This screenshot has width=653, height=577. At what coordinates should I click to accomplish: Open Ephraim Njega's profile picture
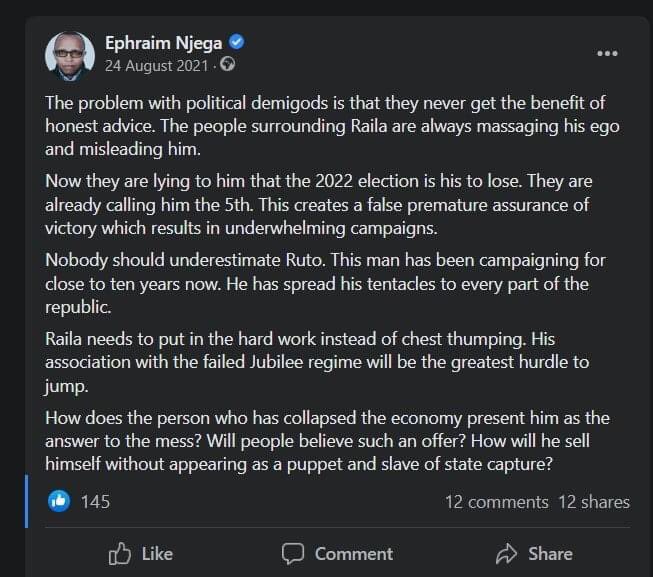70,56
